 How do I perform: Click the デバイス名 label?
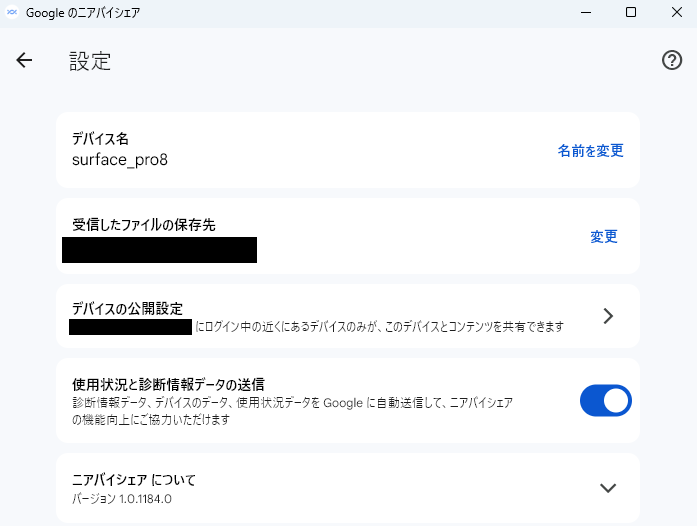pyautogui.click(x=100, y=139)
